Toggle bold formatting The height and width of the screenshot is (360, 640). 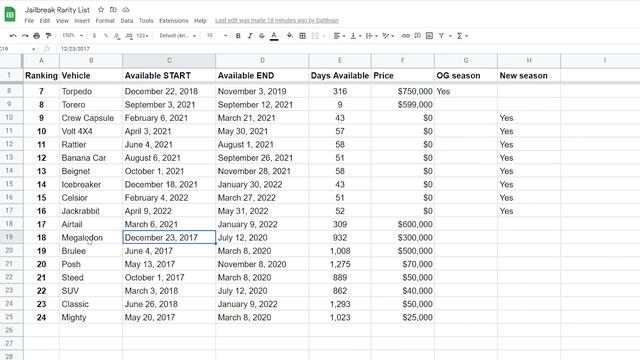point(238,36)
